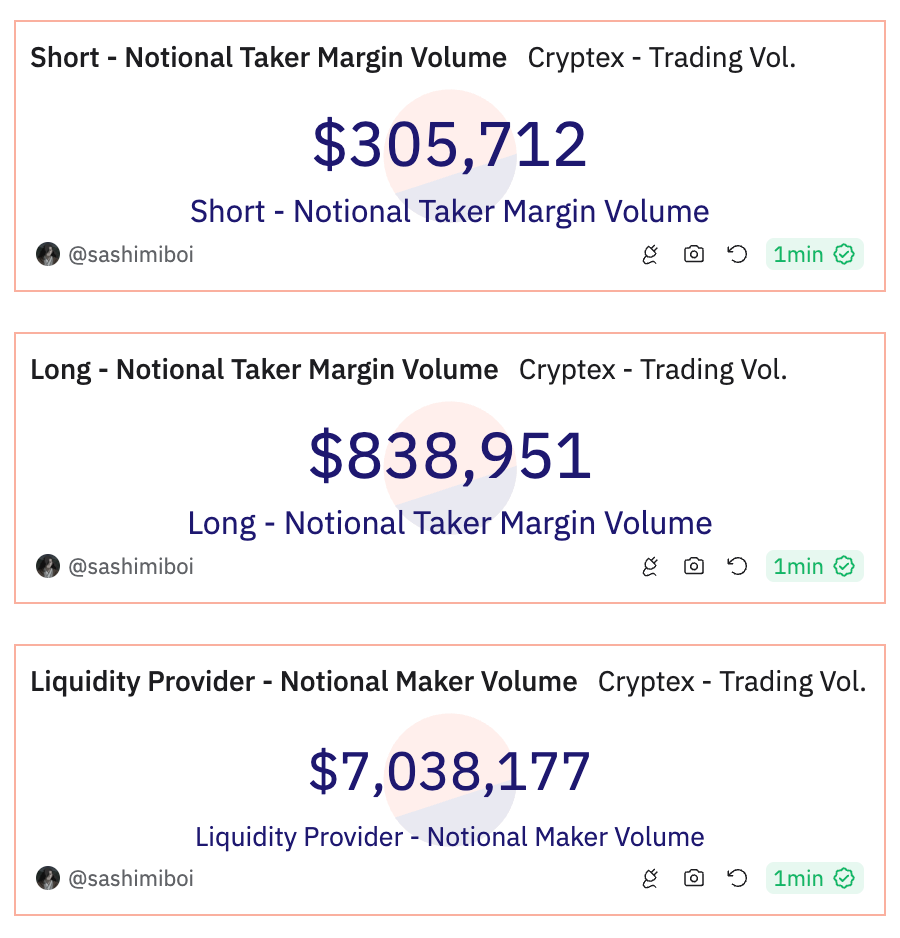Click the sashimiboi avatar in the Long card

pyautogui.click(x=48, y=566)
